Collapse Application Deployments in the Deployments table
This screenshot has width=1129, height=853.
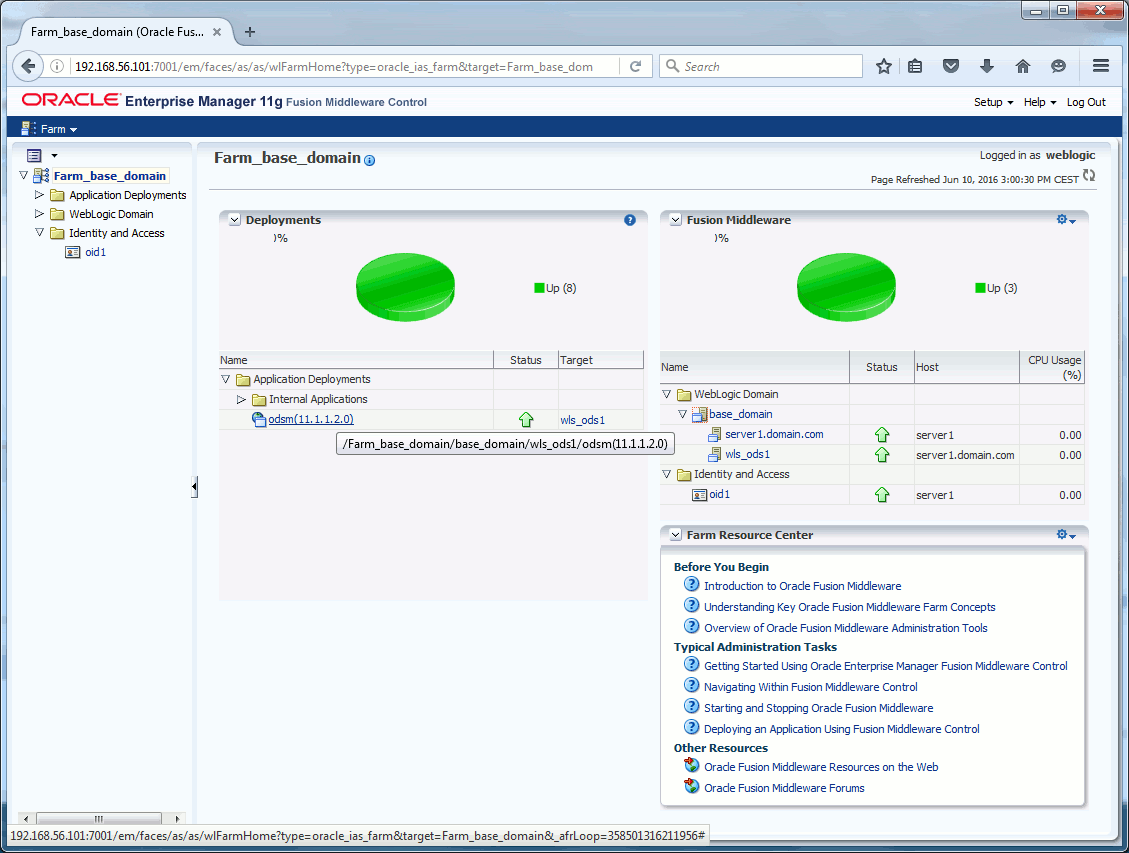point(225,379)
